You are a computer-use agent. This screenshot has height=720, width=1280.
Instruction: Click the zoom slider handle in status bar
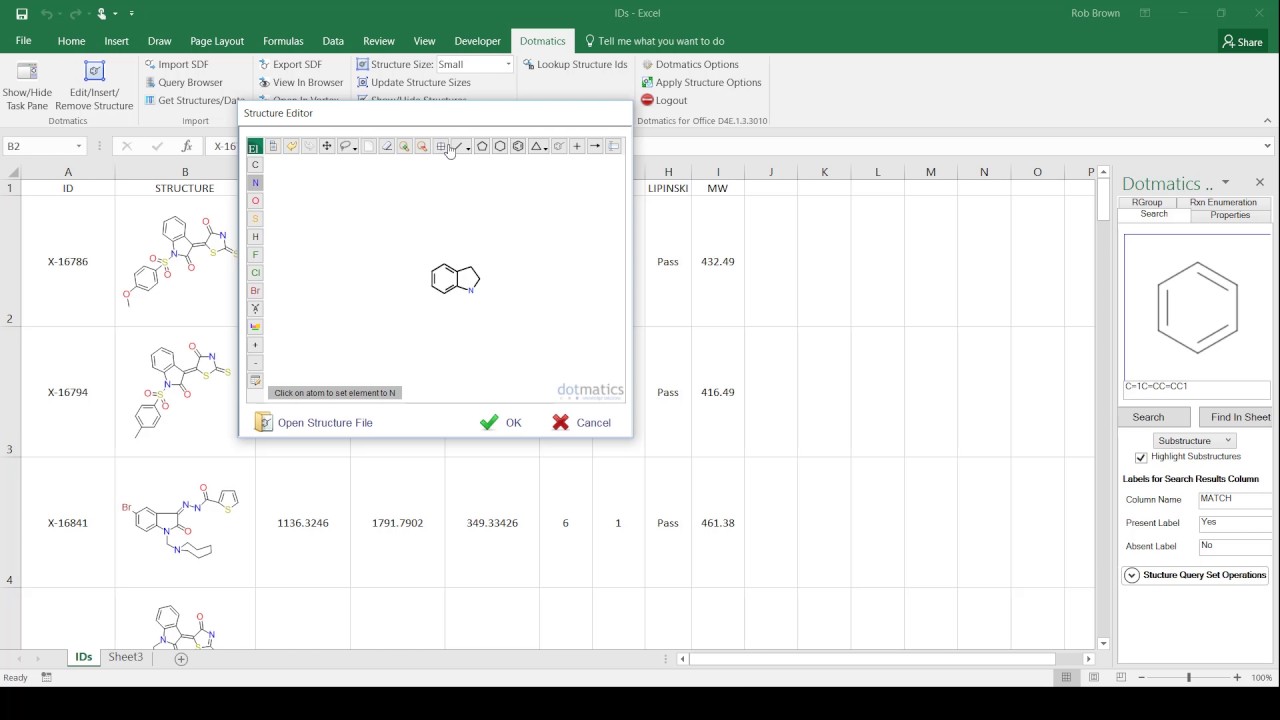[1189, 677]
